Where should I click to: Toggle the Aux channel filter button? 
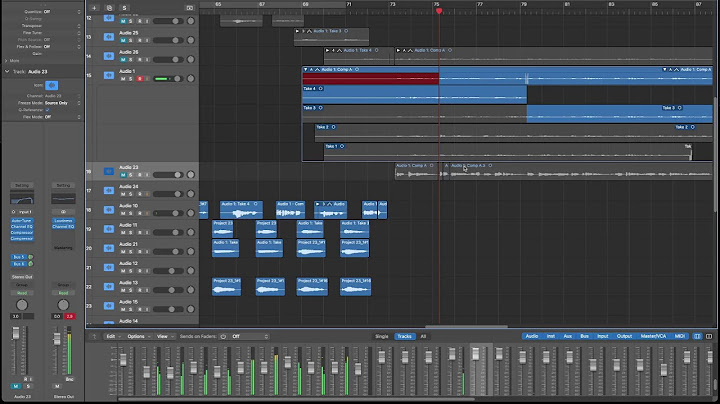(x=568, y=337)
